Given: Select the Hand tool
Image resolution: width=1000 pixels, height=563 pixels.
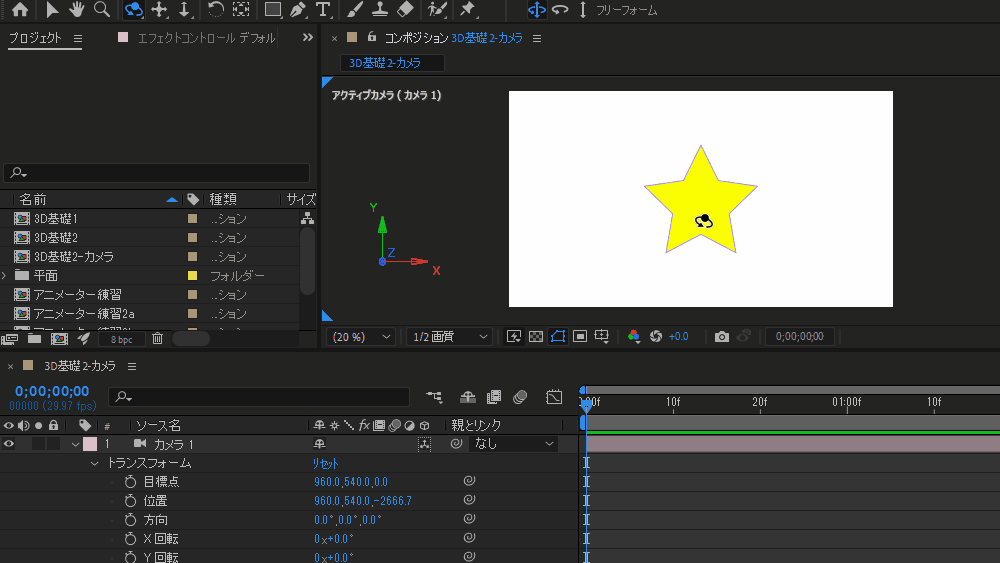Looking at the screenshot, I should 77,10.
